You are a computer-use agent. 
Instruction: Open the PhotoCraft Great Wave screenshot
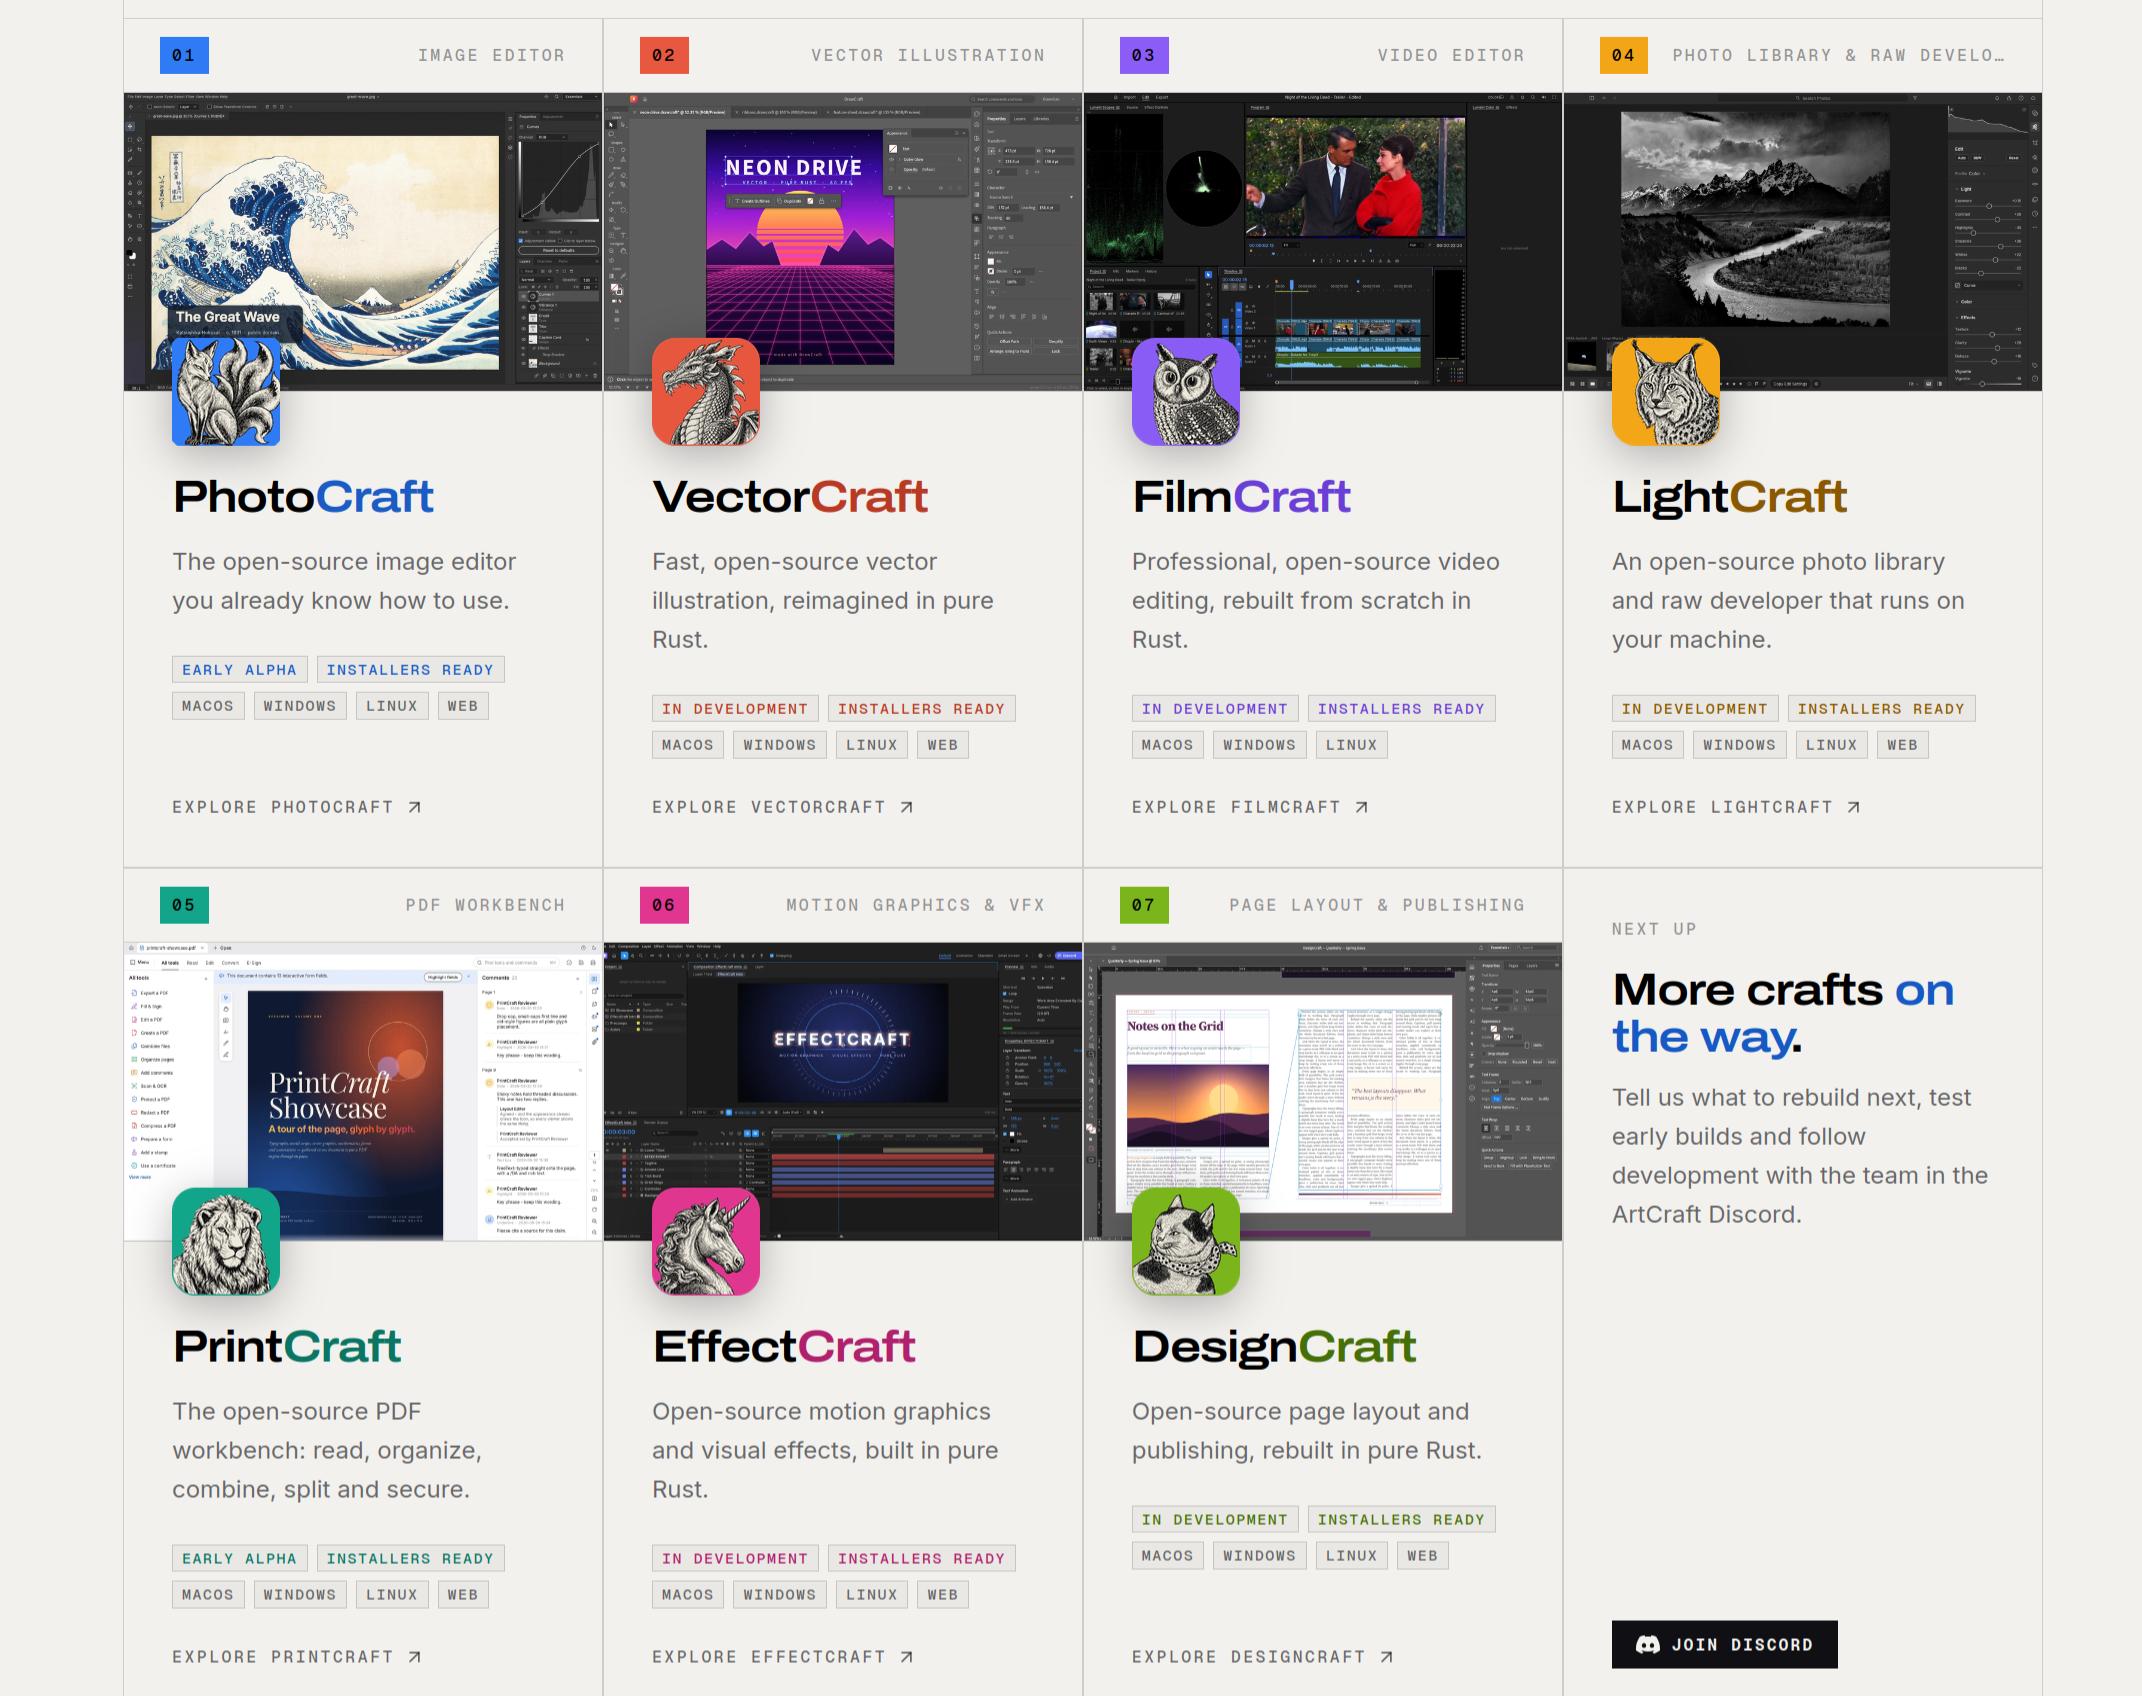[x=363, y=241]
